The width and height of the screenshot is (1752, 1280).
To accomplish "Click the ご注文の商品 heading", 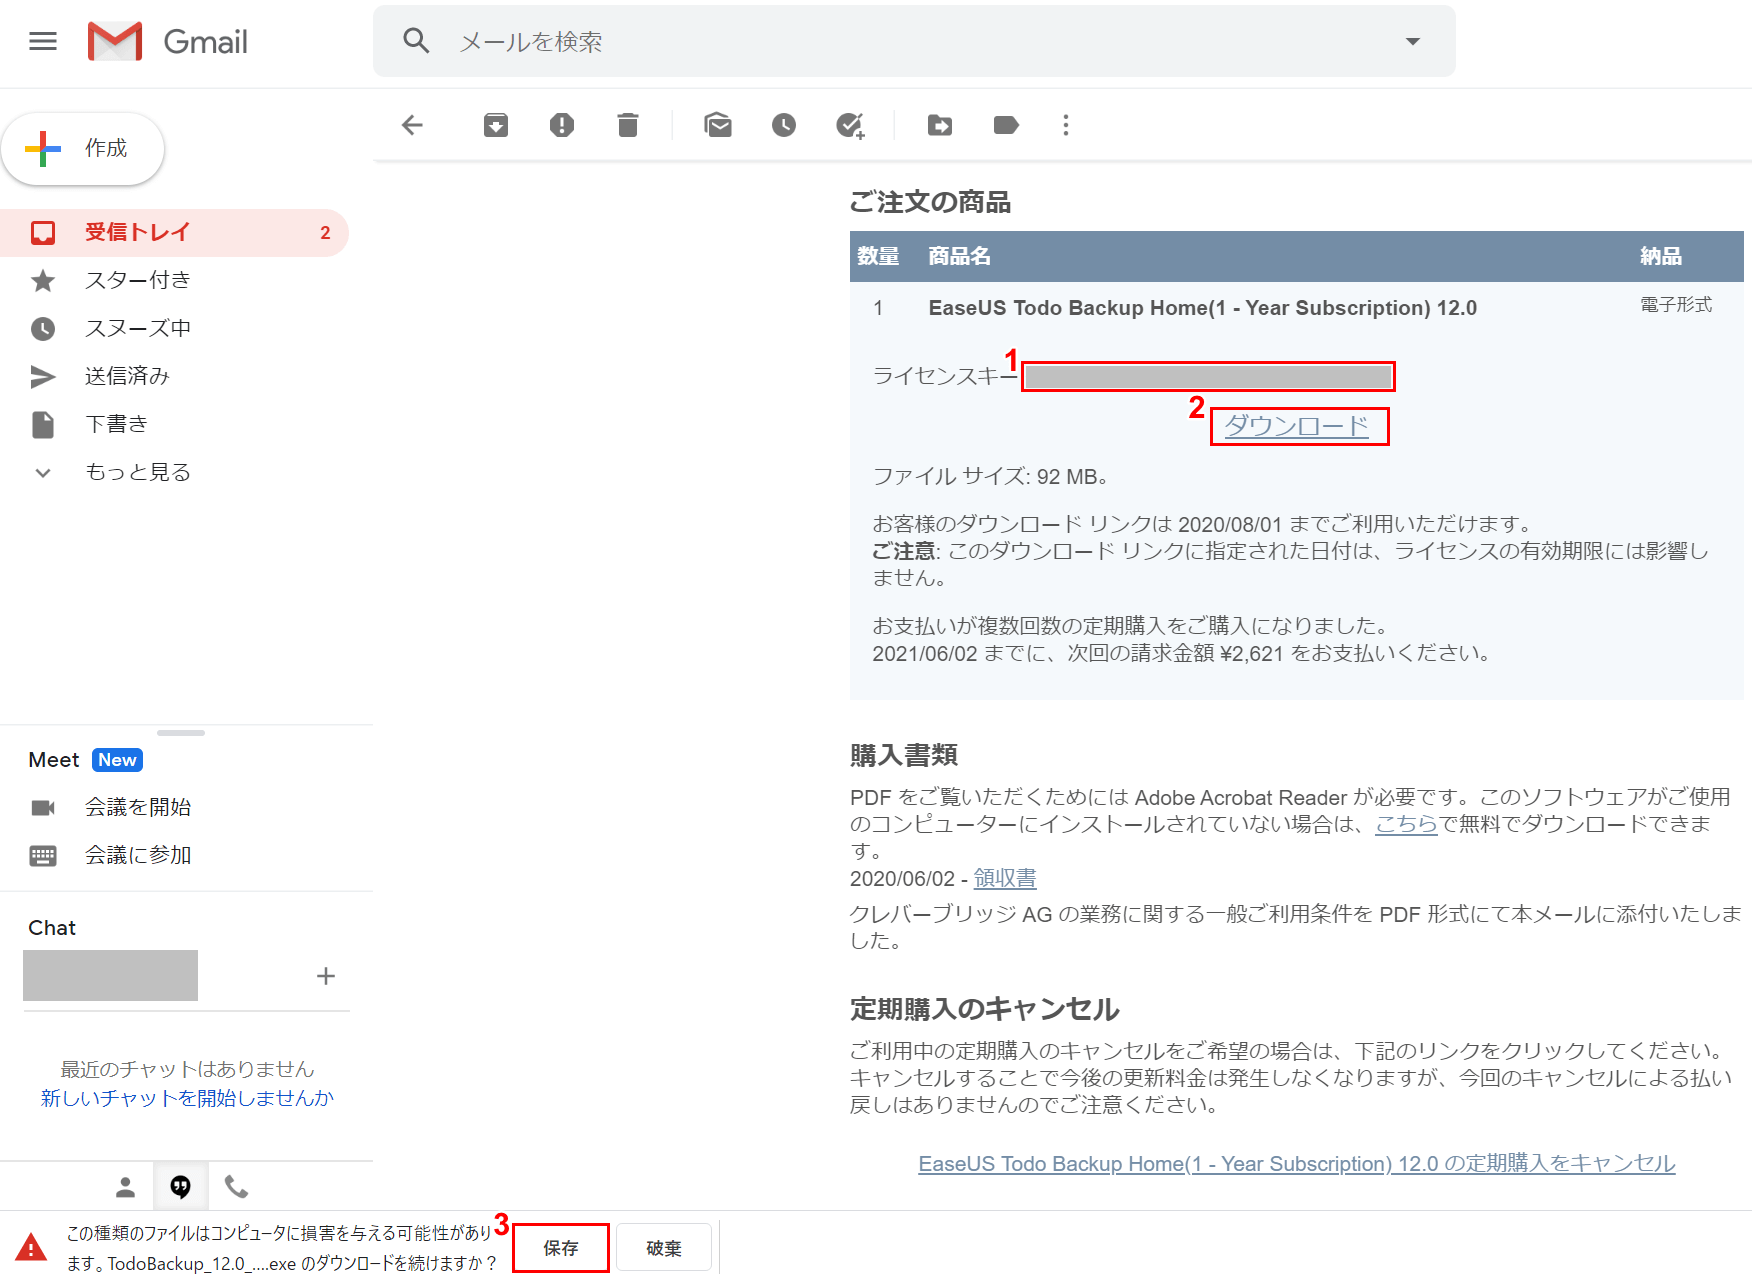I will 930,202.
